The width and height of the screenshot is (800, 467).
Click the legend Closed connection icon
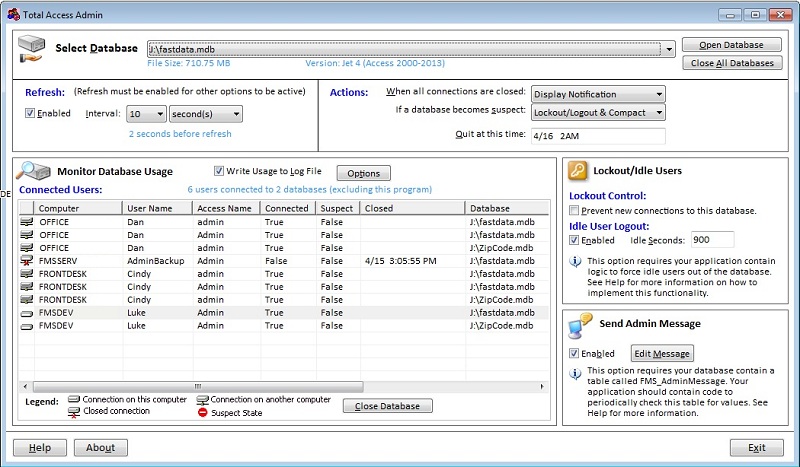point(74,412)
